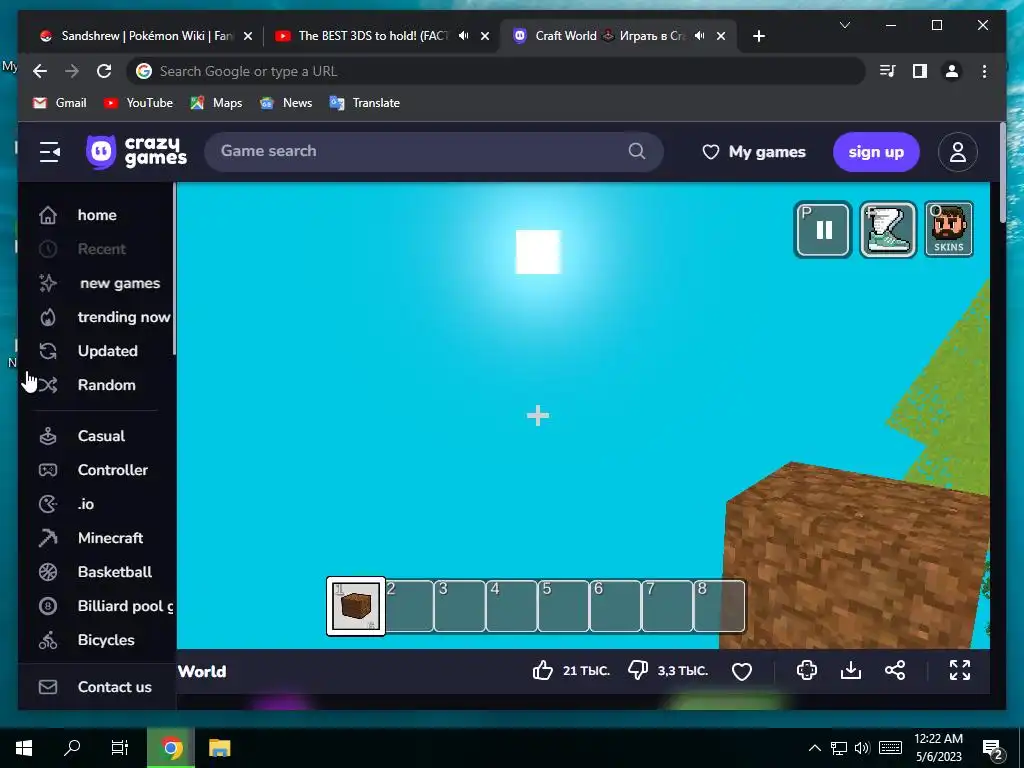Click the sign up button
Viewport: 1024px width, 768px height.
tap(876, 152)
